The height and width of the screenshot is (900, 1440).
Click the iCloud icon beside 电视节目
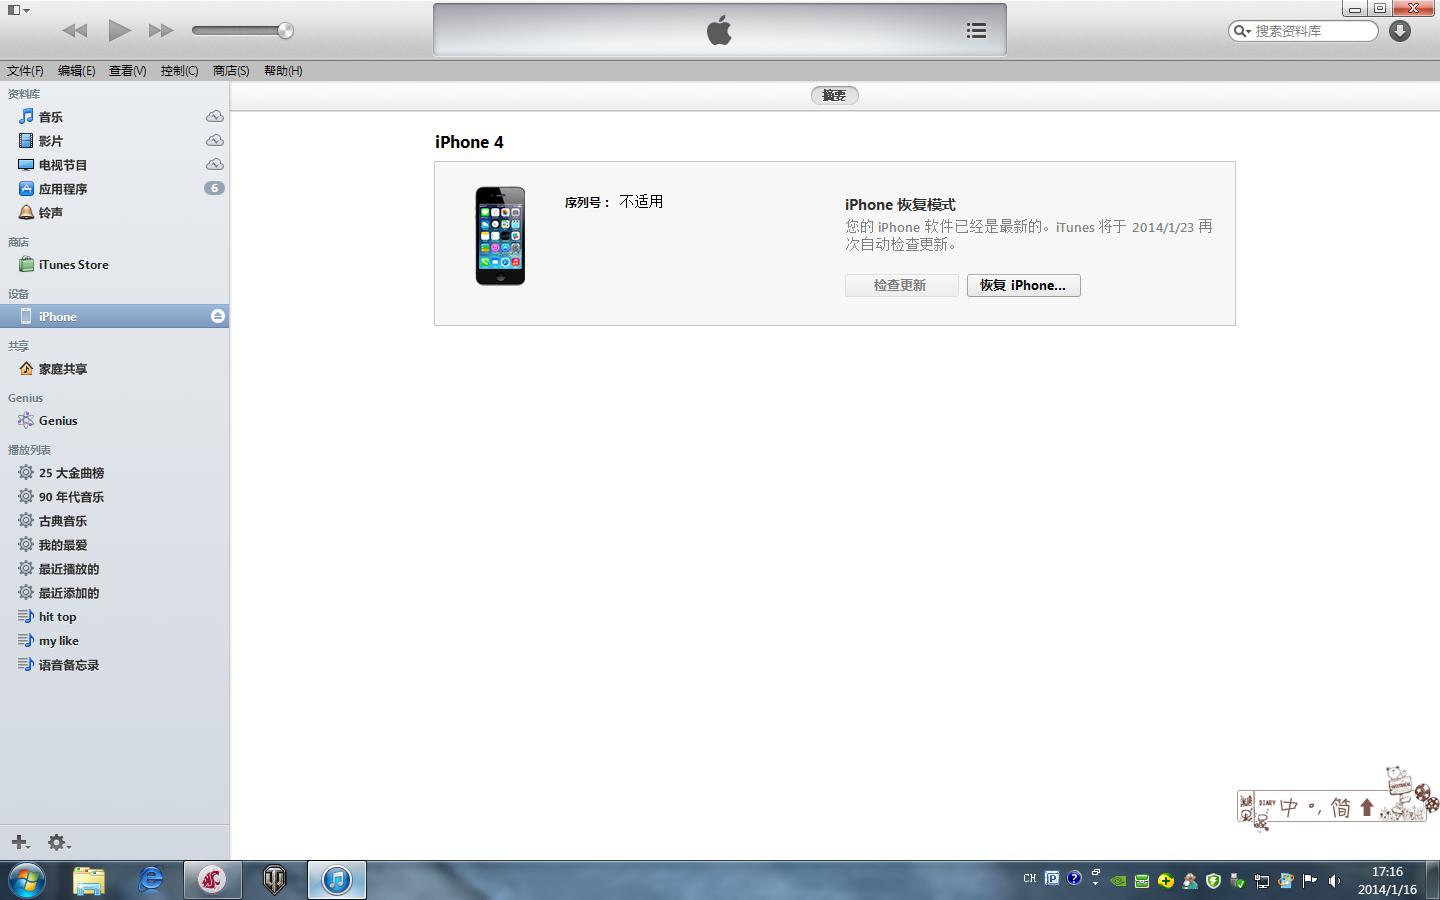tap(214, 164)
